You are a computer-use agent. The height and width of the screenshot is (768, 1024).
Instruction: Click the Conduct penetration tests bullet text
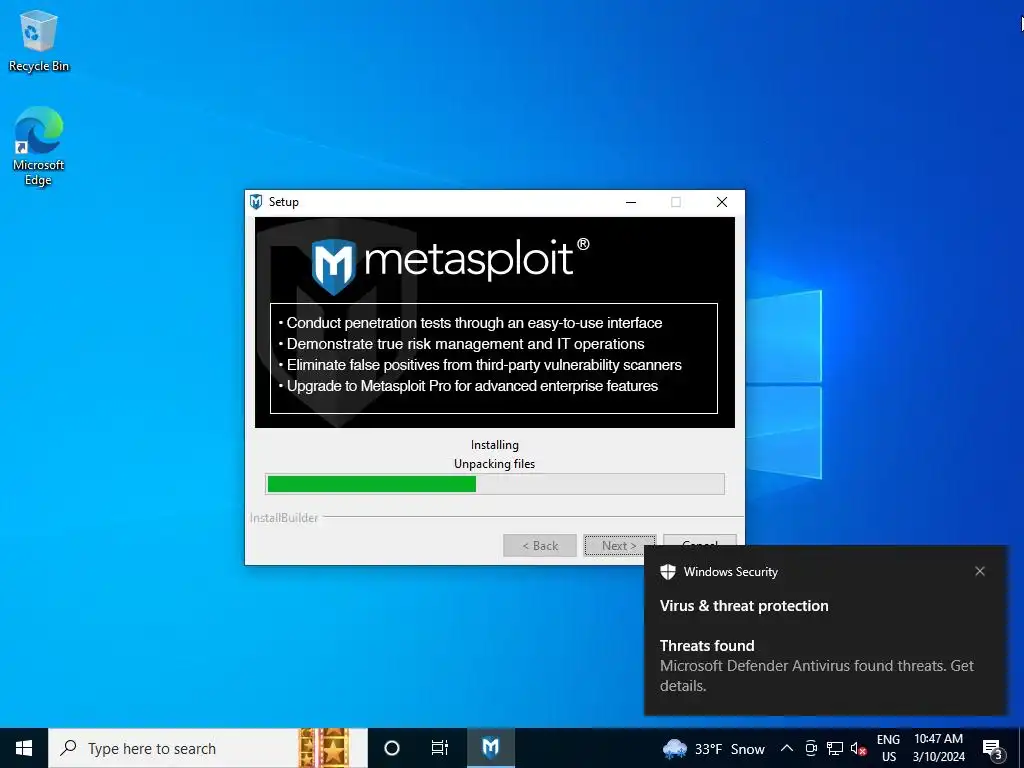[473, 323]
